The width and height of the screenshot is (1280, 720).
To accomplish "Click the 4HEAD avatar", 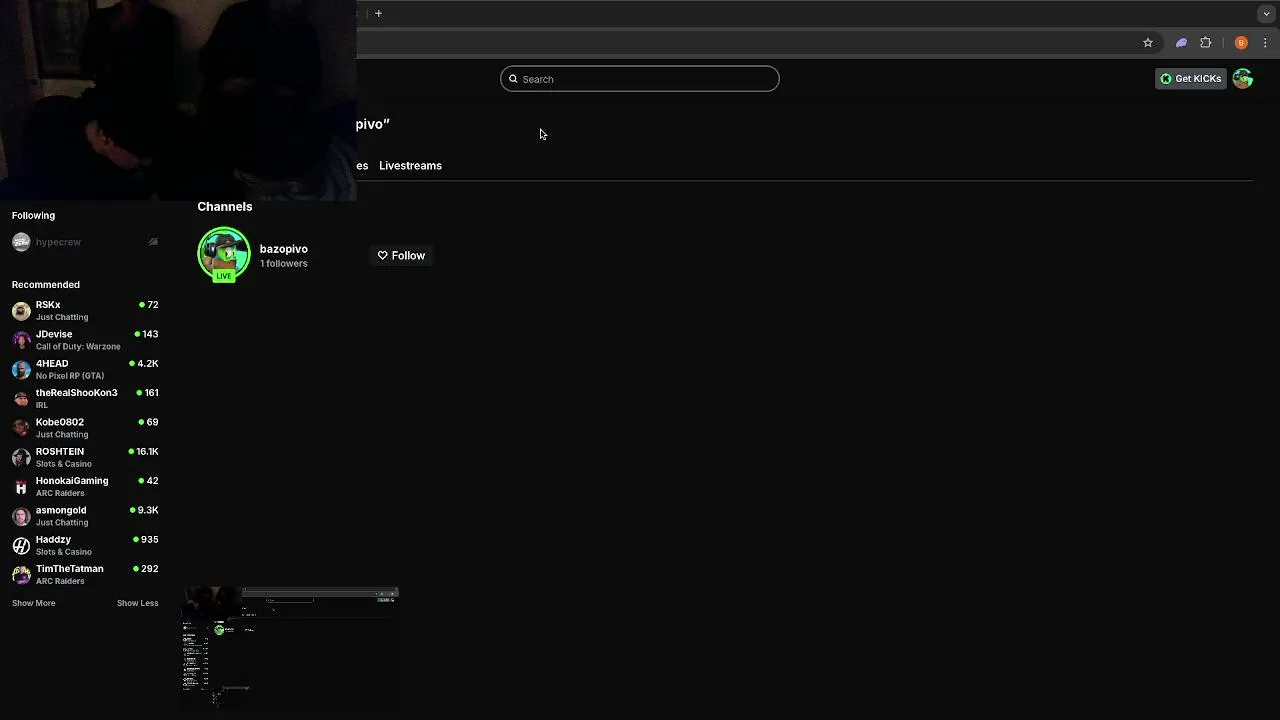I will (x=21, y=369).
